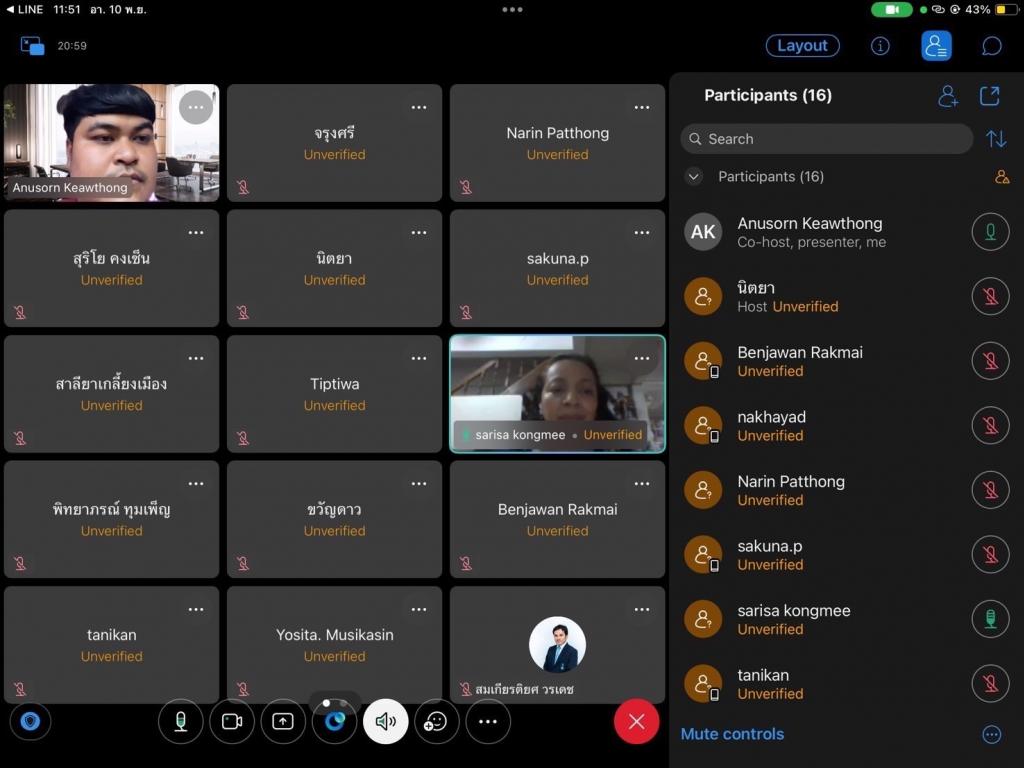Unmute Benjawan Rakmai in participants list
Viewport: 1024px width, 768px height.
tap(990, 360)
